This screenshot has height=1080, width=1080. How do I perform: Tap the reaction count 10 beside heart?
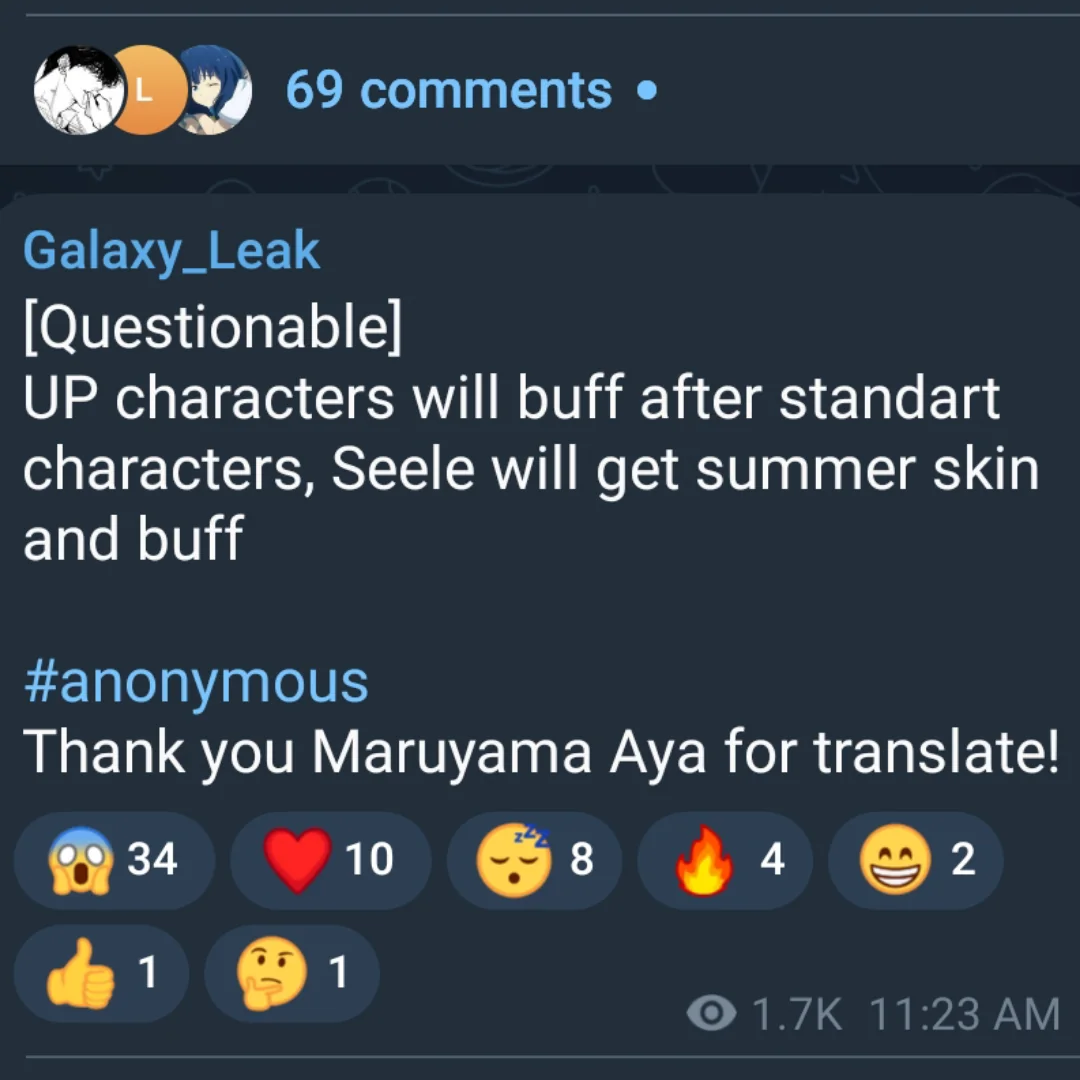coord(369,860)
